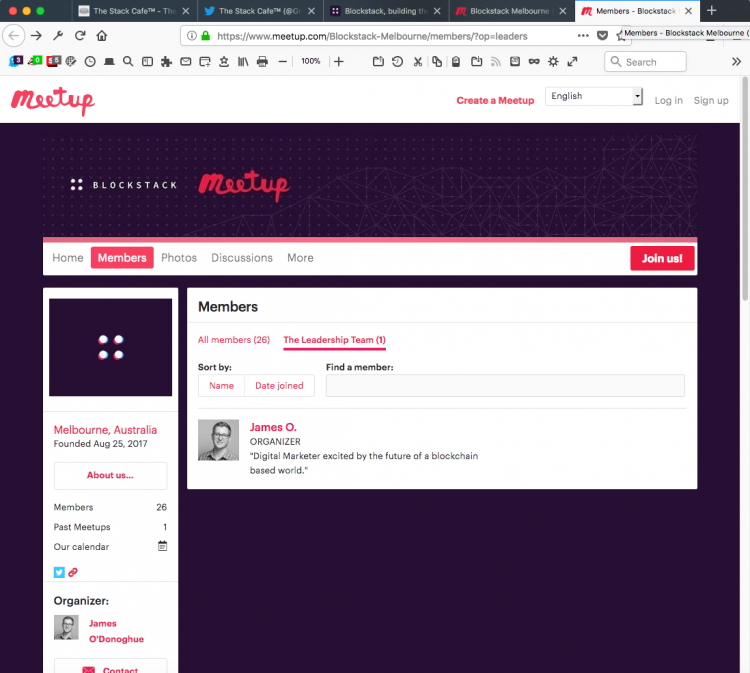This screenshot has height=673, width=750.
Task: Open page actions three-dots menu
Action: [583, 35]
